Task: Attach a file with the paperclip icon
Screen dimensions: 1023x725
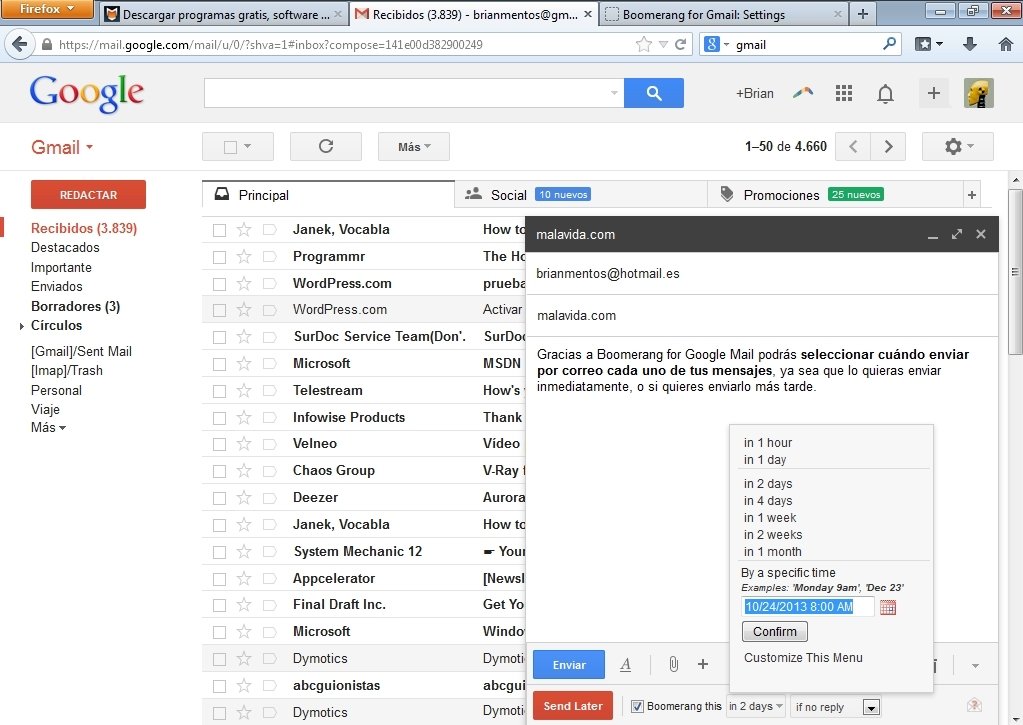Action: [x=673, y=664]
